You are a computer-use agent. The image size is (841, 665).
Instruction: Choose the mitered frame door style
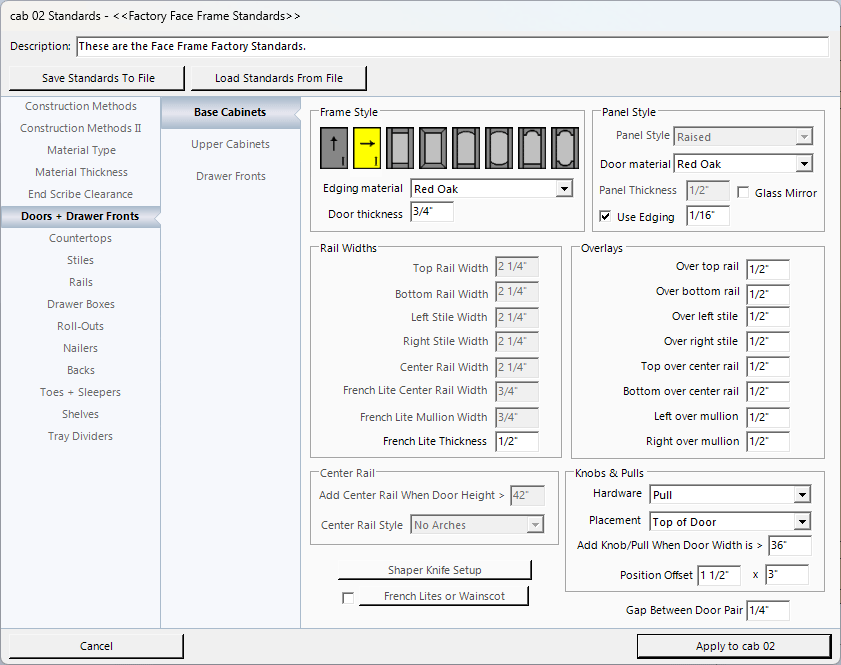tap(433, 149)
